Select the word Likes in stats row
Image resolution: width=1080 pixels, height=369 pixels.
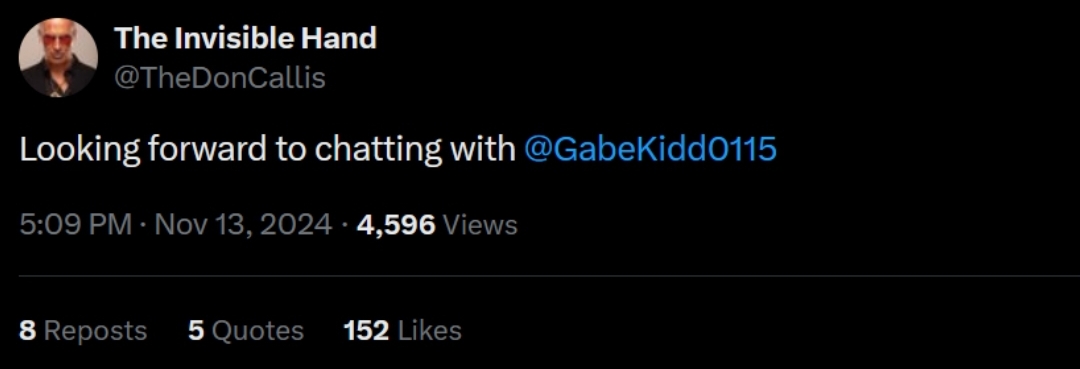click(430, 331)
